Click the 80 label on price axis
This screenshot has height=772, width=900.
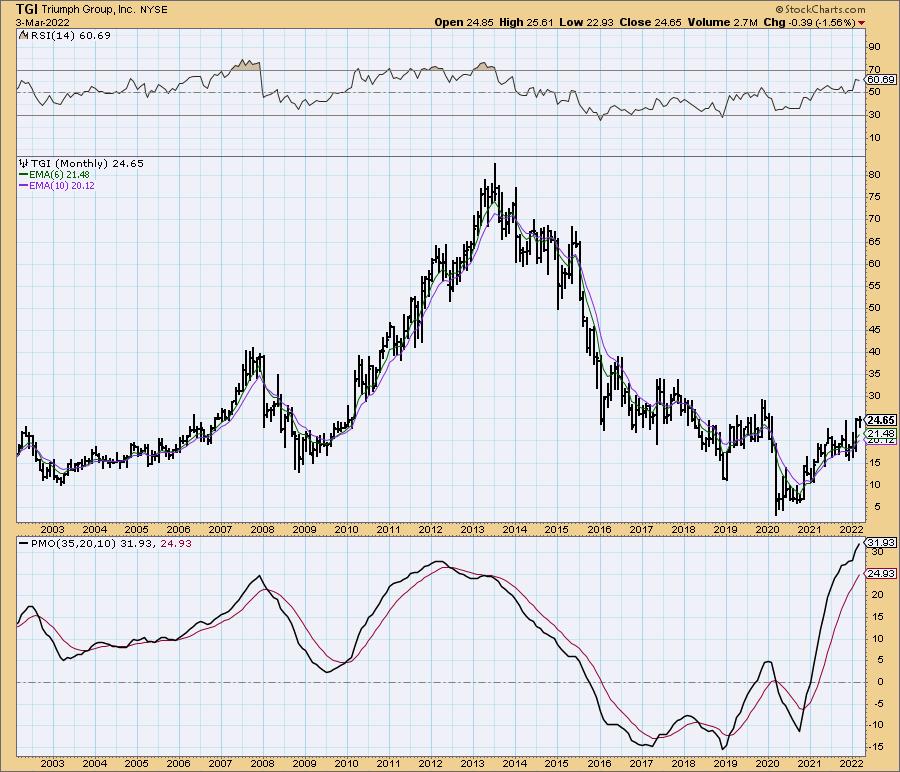(x=874, y=175)
